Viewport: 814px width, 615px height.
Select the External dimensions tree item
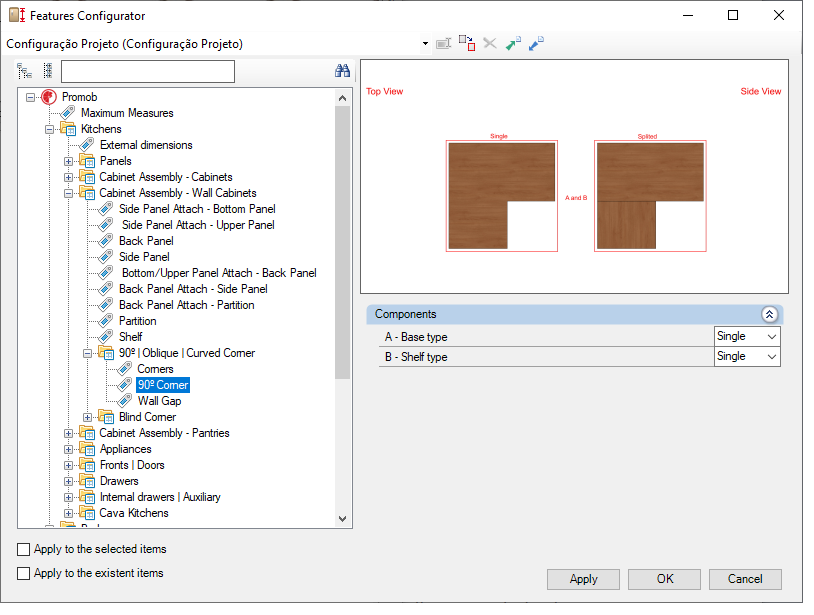pyautogui.click(x=146, y=145)
